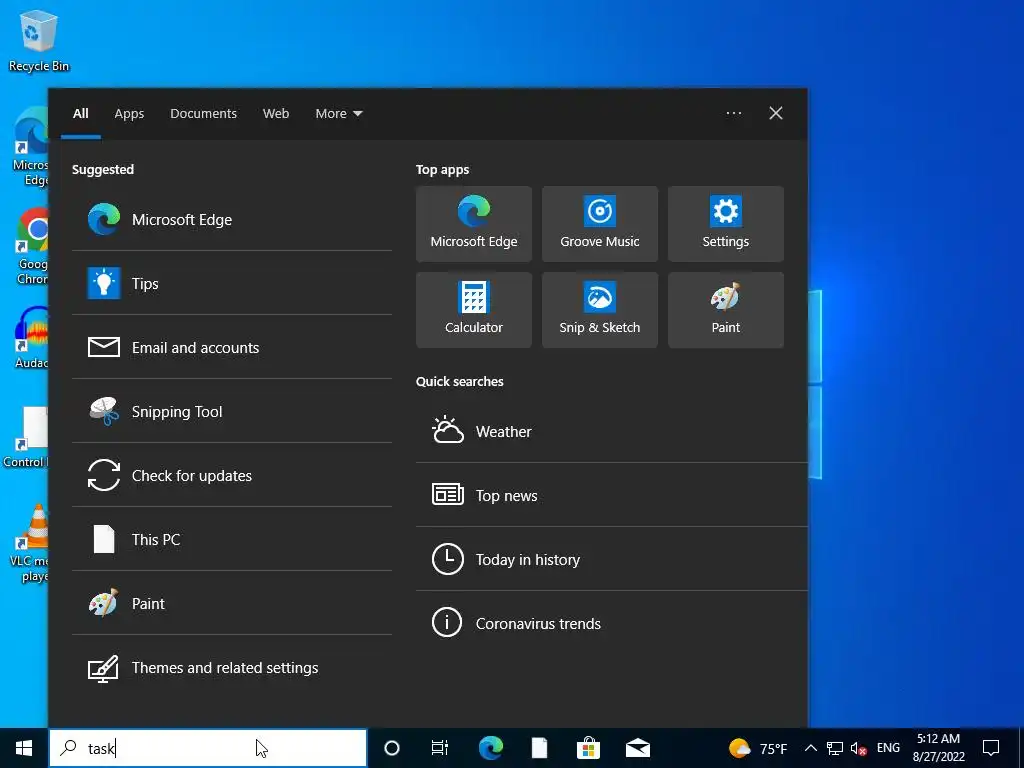The image size is (1024, 768).
Task: Open the clock showing 5:12 AM
Action: tap(938, 748)
